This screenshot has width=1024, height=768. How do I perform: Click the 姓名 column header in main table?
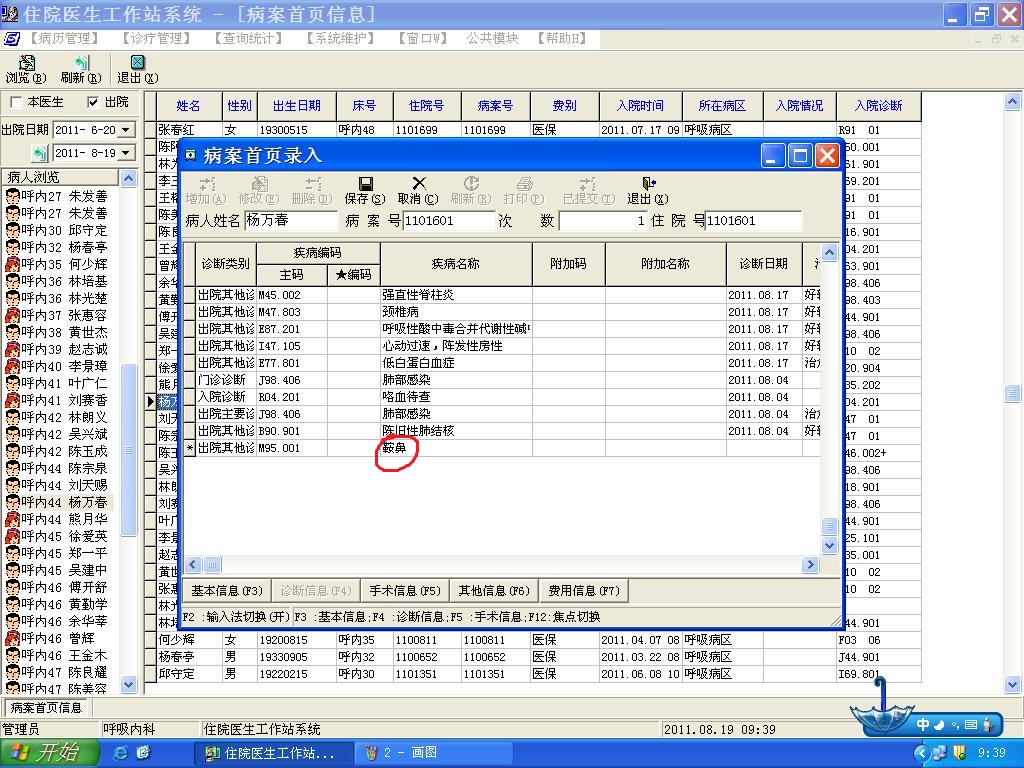click(x=189, y=106)
